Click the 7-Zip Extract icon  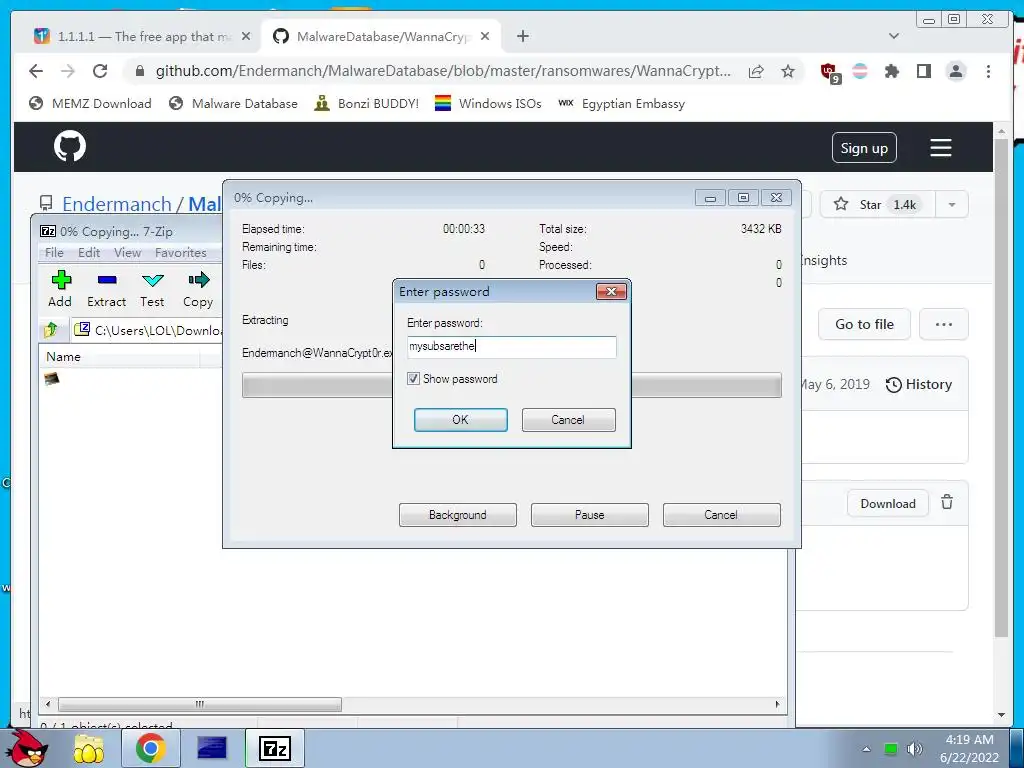106,289
